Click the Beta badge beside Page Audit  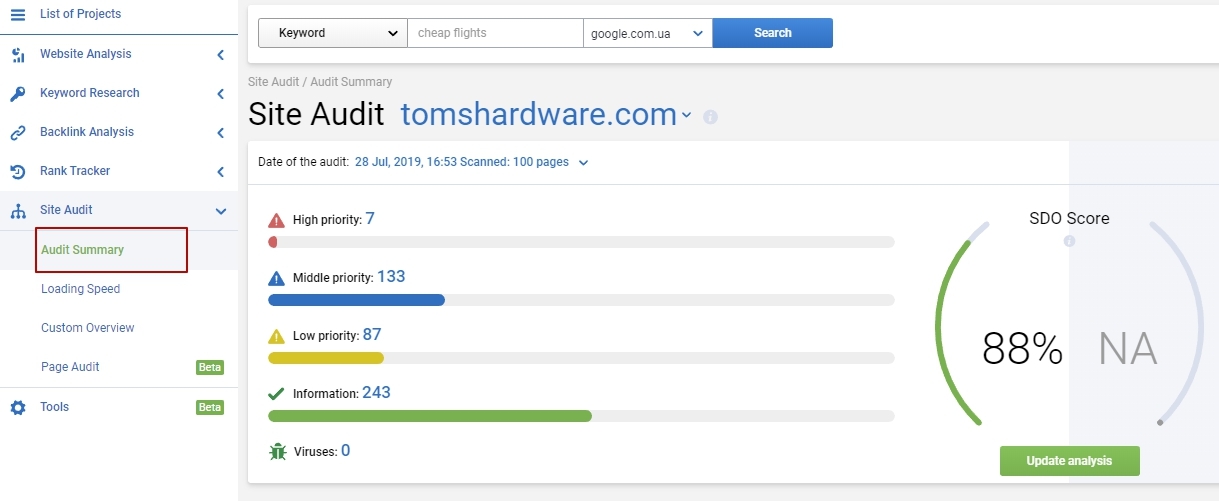pos(210,367)
